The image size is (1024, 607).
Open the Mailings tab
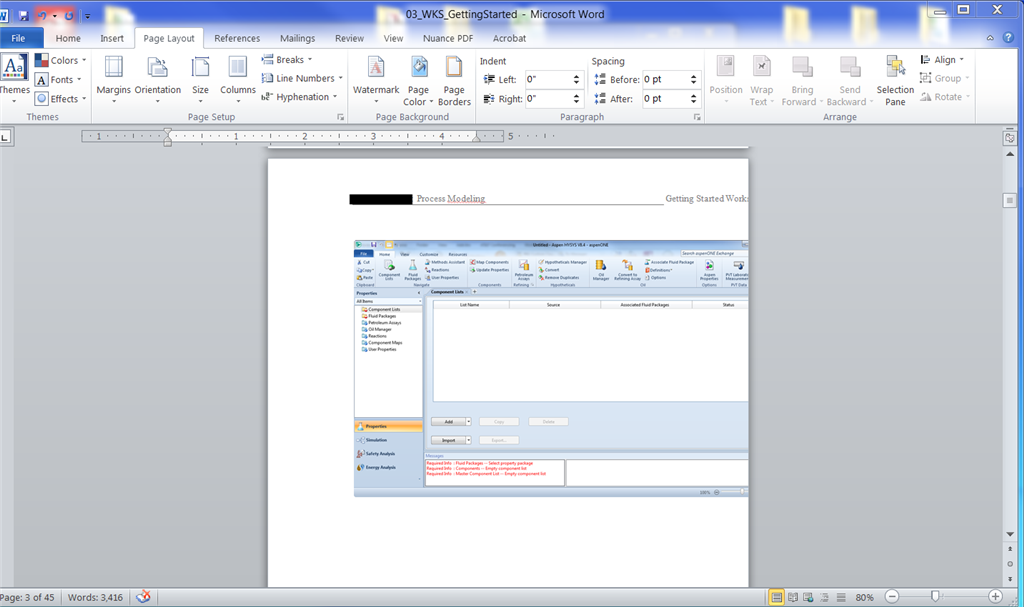(x=297, y=38)
